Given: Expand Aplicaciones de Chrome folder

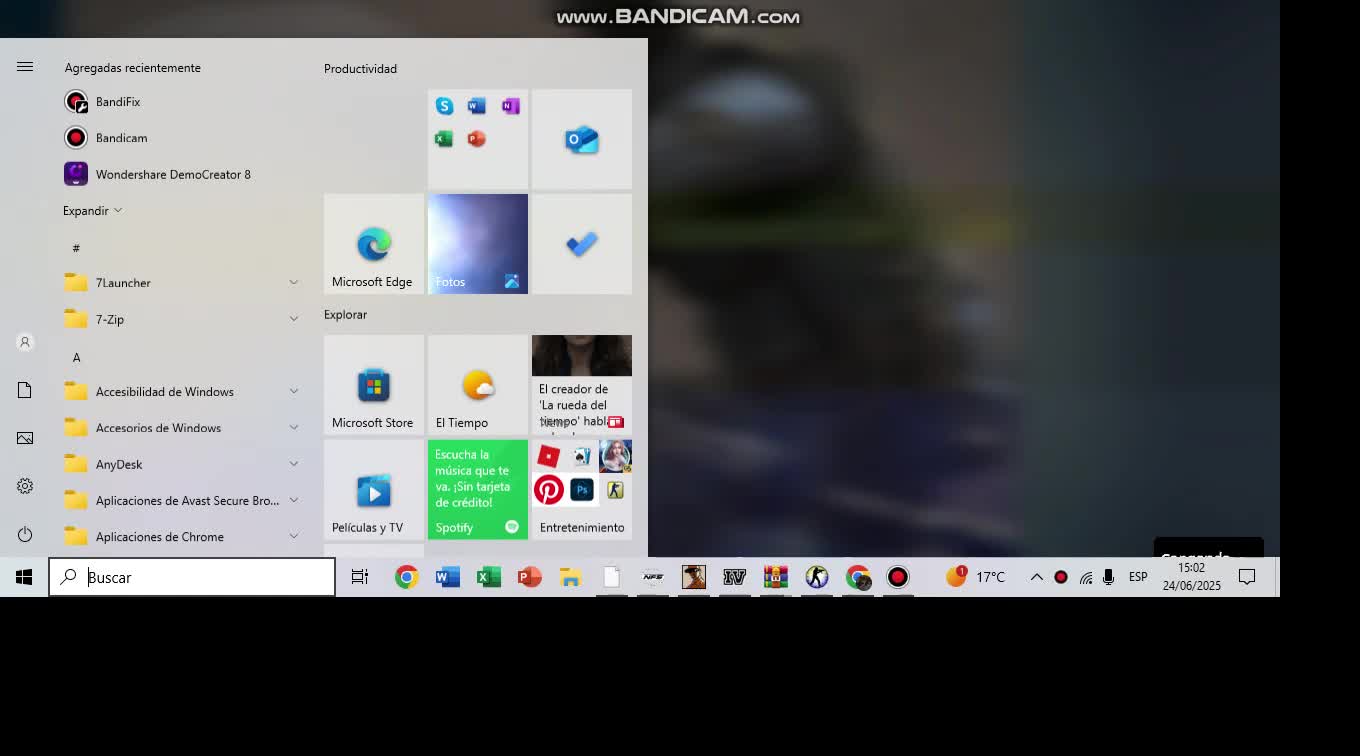Looking at the screenshot, I should point(180,537).
